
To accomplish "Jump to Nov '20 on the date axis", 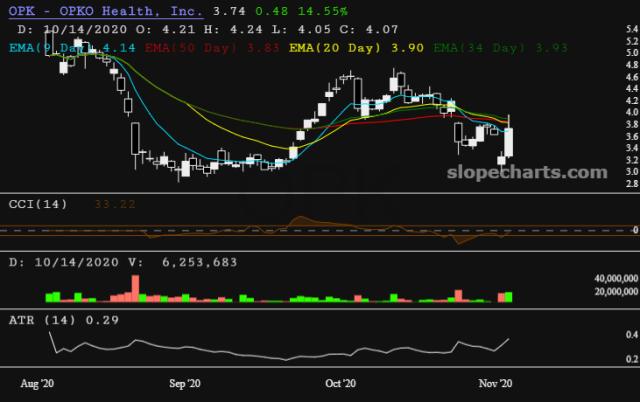I will click(x=496, y=383).
